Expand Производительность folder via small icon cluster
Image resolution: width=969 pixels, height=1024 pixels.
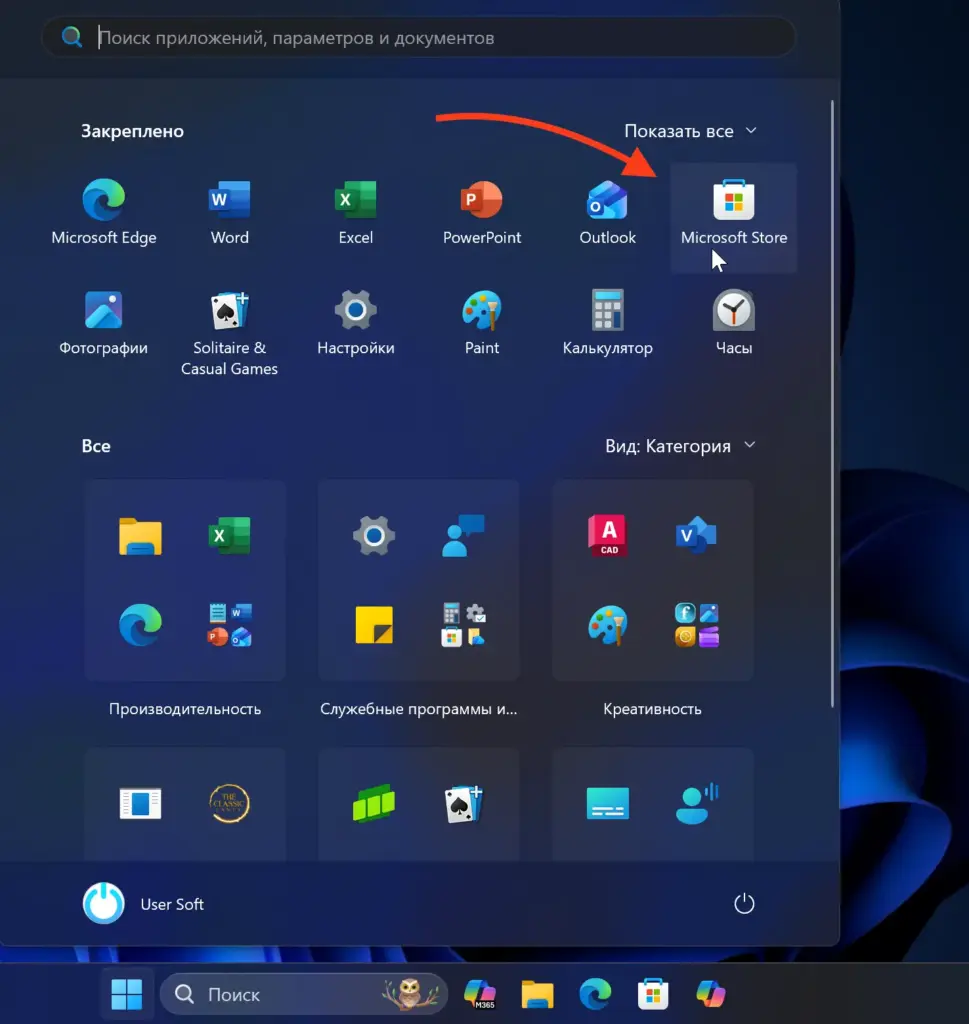229,625
